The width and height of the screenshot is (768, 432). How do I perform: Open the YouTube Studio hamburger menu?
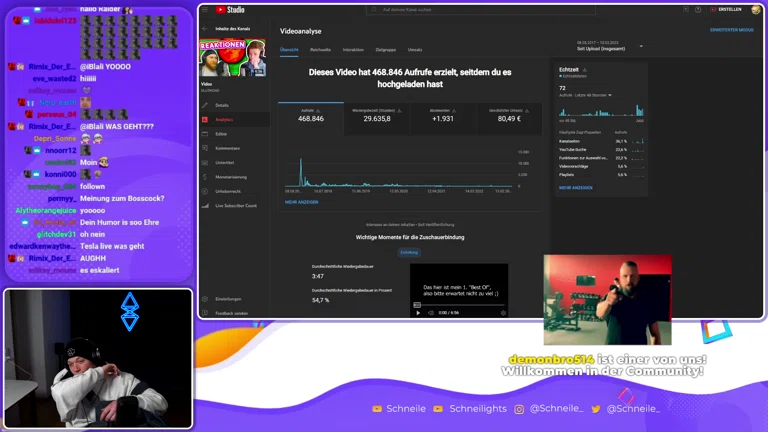pyautogui.click(x=205, y=10)
